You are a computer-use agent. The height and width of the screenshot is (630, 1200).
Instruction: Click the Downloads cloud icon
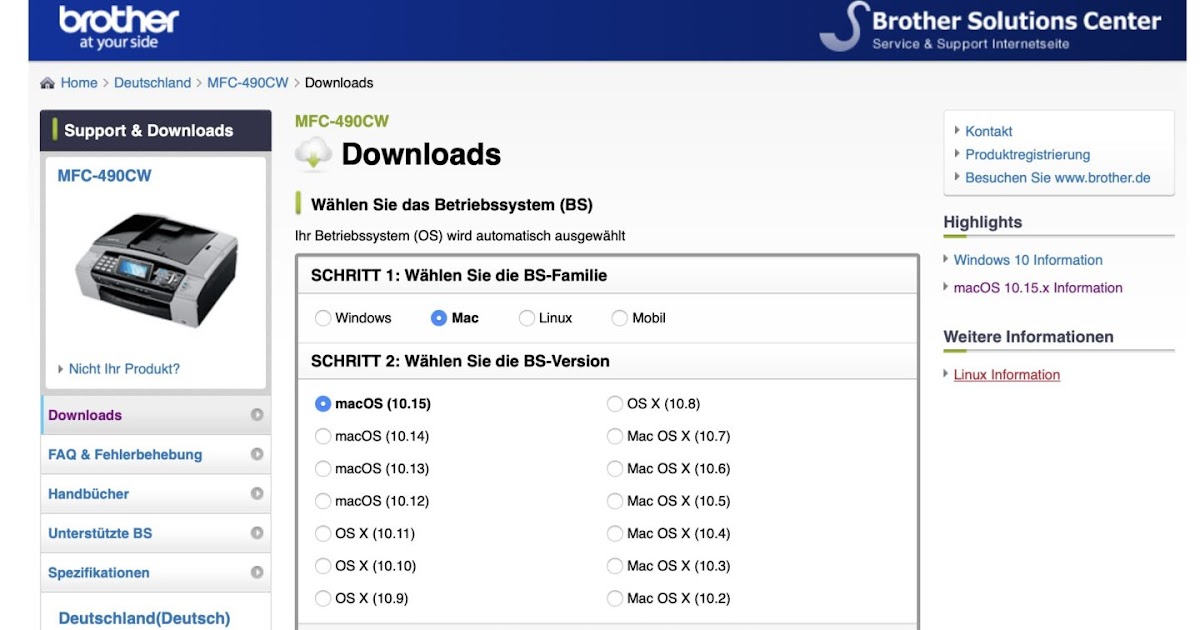point(313,154)
